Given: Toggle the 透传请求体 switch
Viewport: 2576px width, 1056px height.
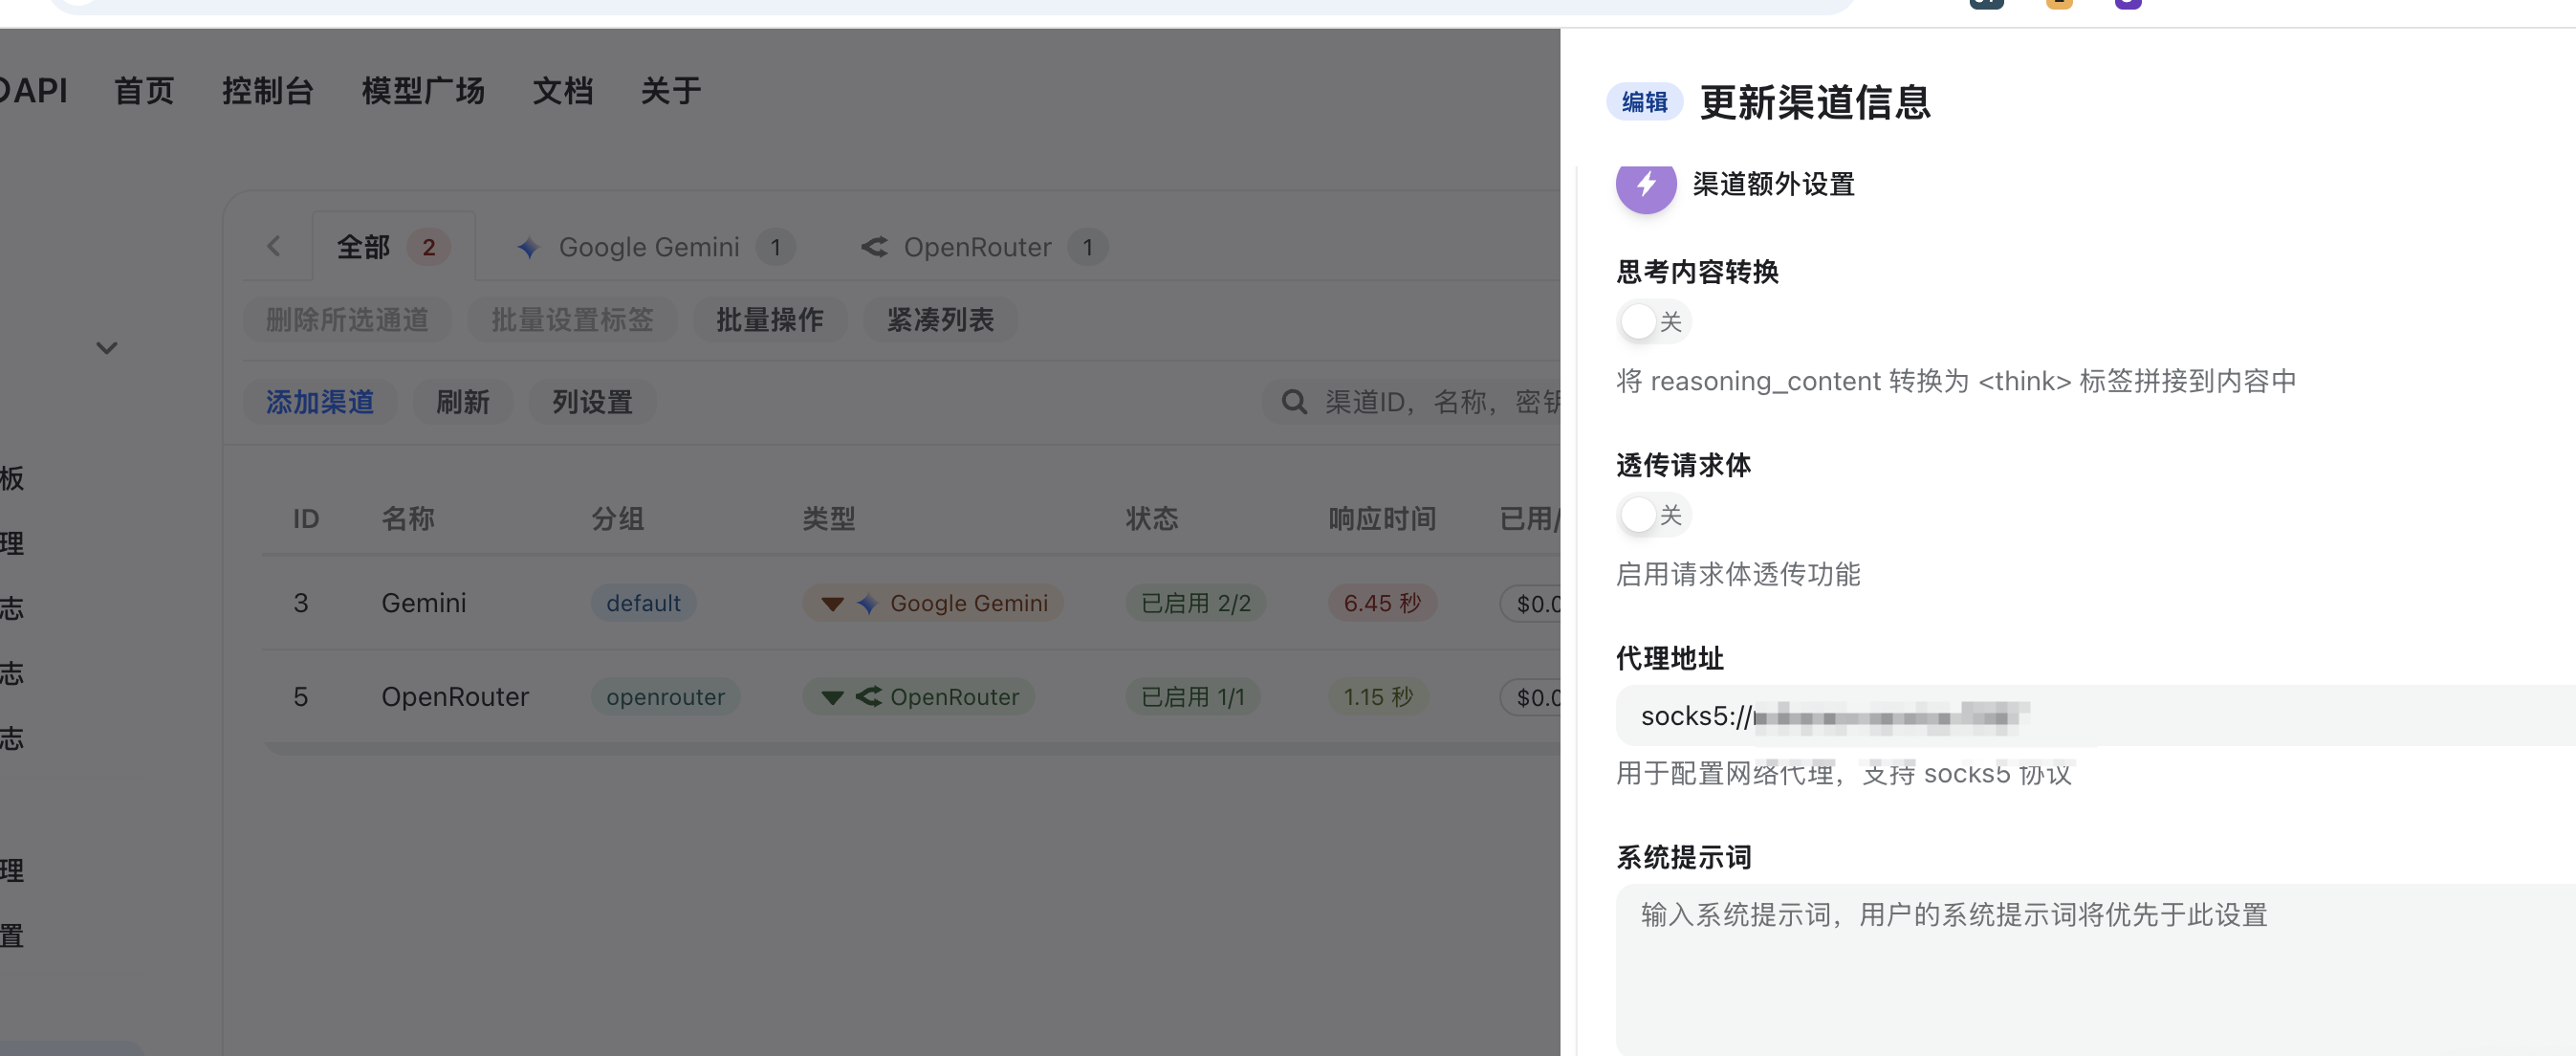Looking at the screenshot, I should click(1653, 516).
